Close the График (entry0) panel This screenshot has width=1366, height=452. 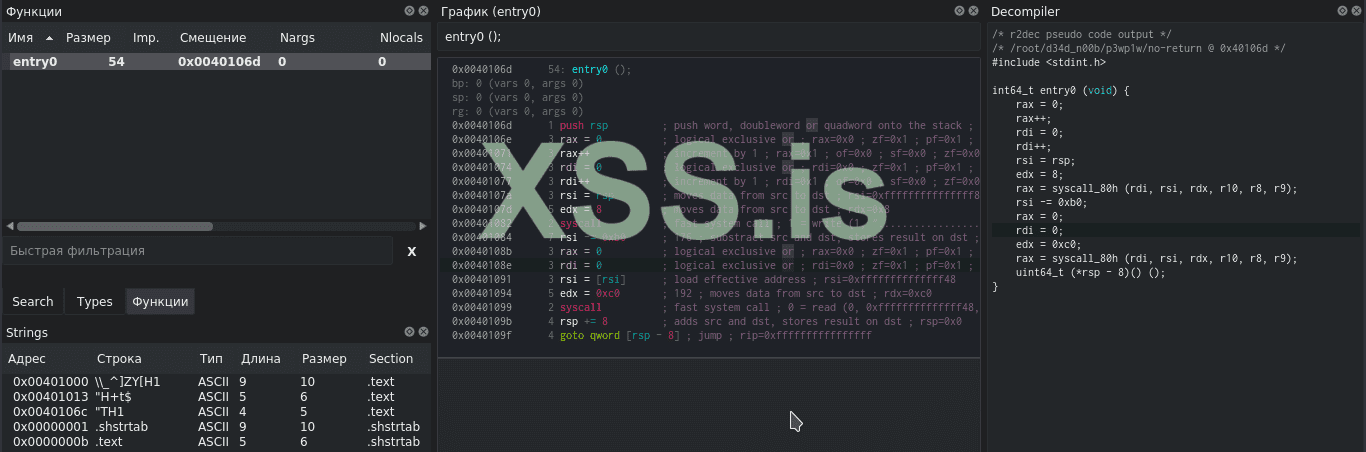click(x=973, y=11)
